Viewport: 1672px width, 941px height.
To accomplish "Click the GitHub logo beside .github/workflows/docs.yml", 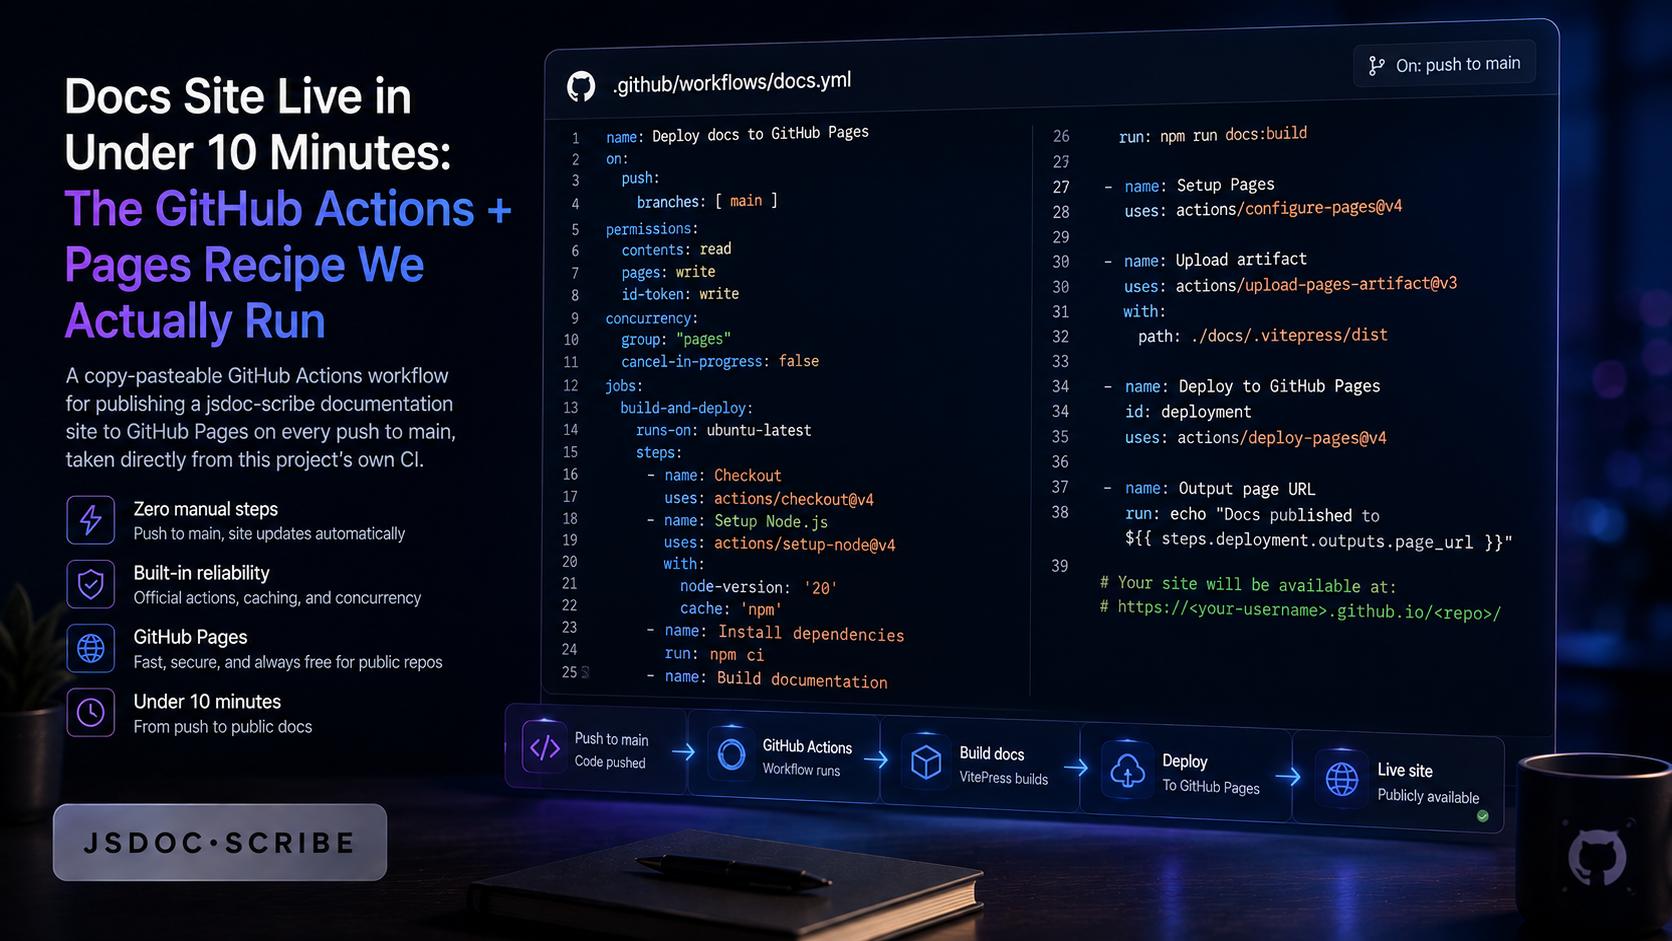I will [581, 86].
